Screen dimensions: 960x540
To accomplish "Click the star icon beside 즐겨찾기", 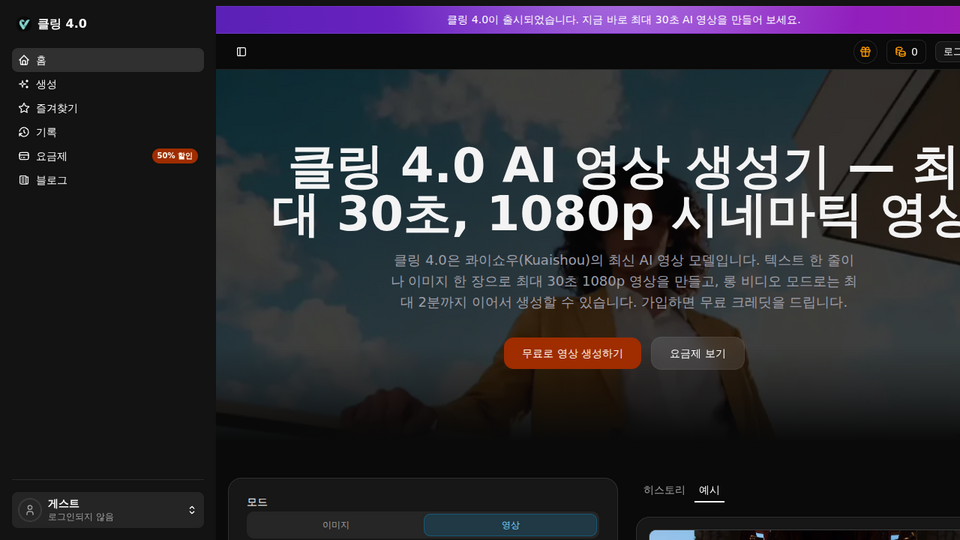I will [24, 108].
